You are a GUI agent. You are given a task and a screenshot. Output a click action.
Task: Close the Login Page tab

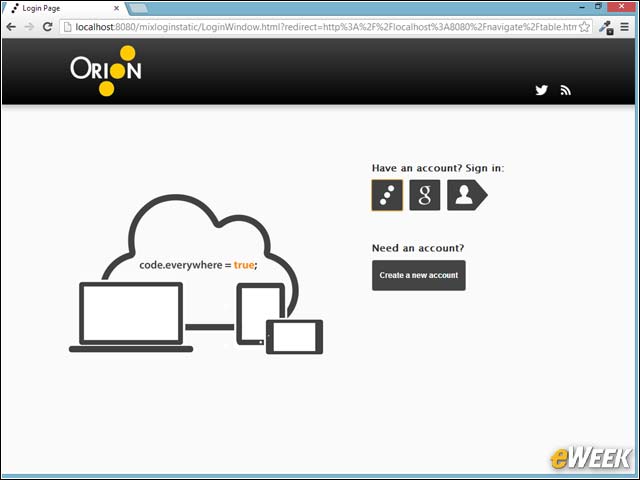(x=116, y=8)
